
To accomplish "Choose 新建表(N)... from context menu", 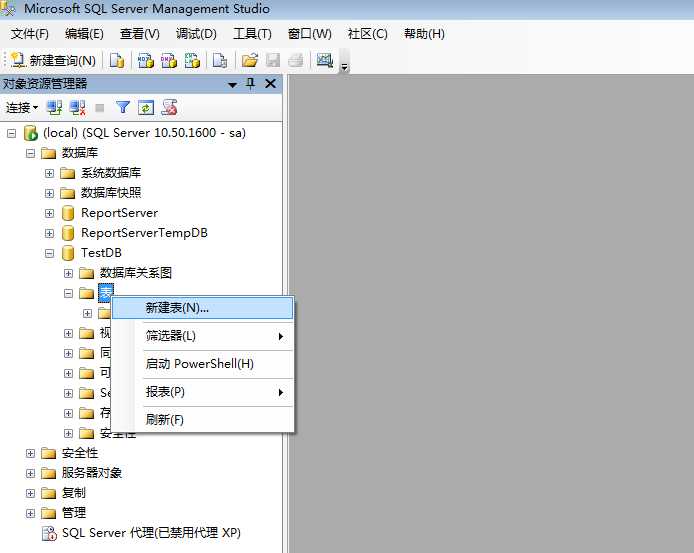I will click(x=203, y=308).
